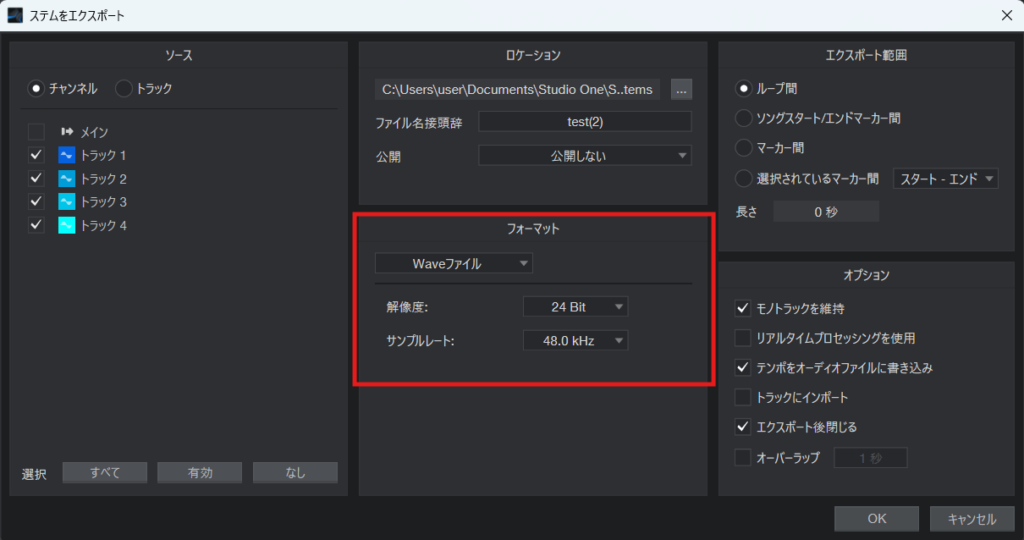Select the トラック source radio button

click(x=123, y=88)
